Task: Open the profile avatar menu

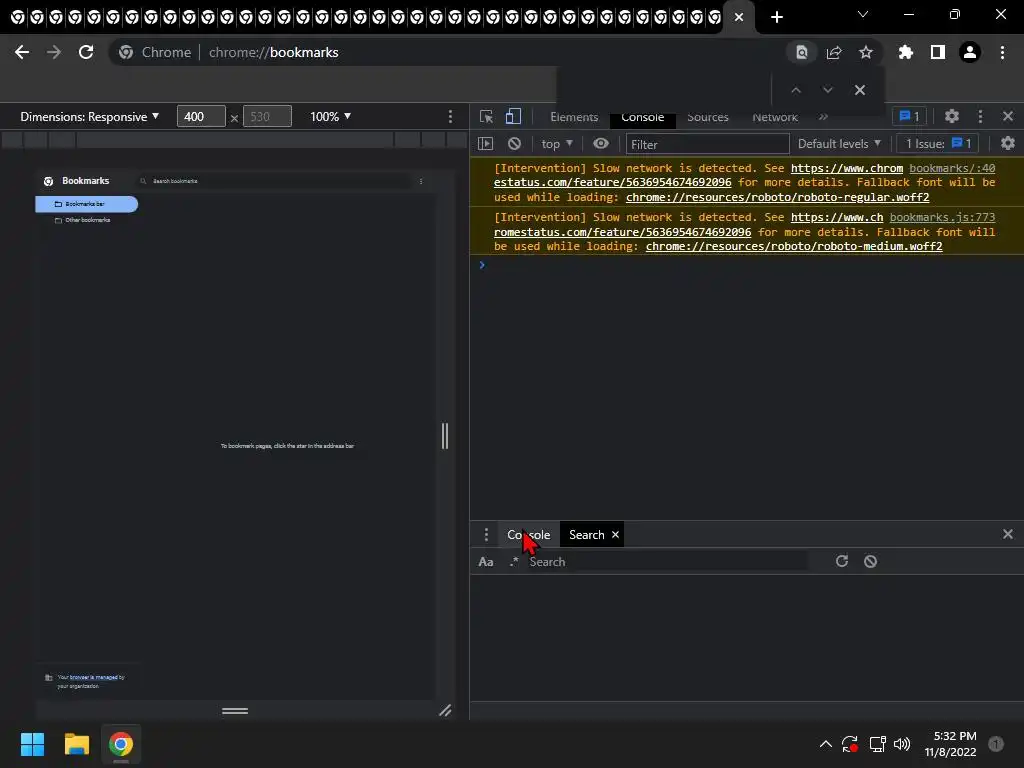Action: [x=970, y=52]
